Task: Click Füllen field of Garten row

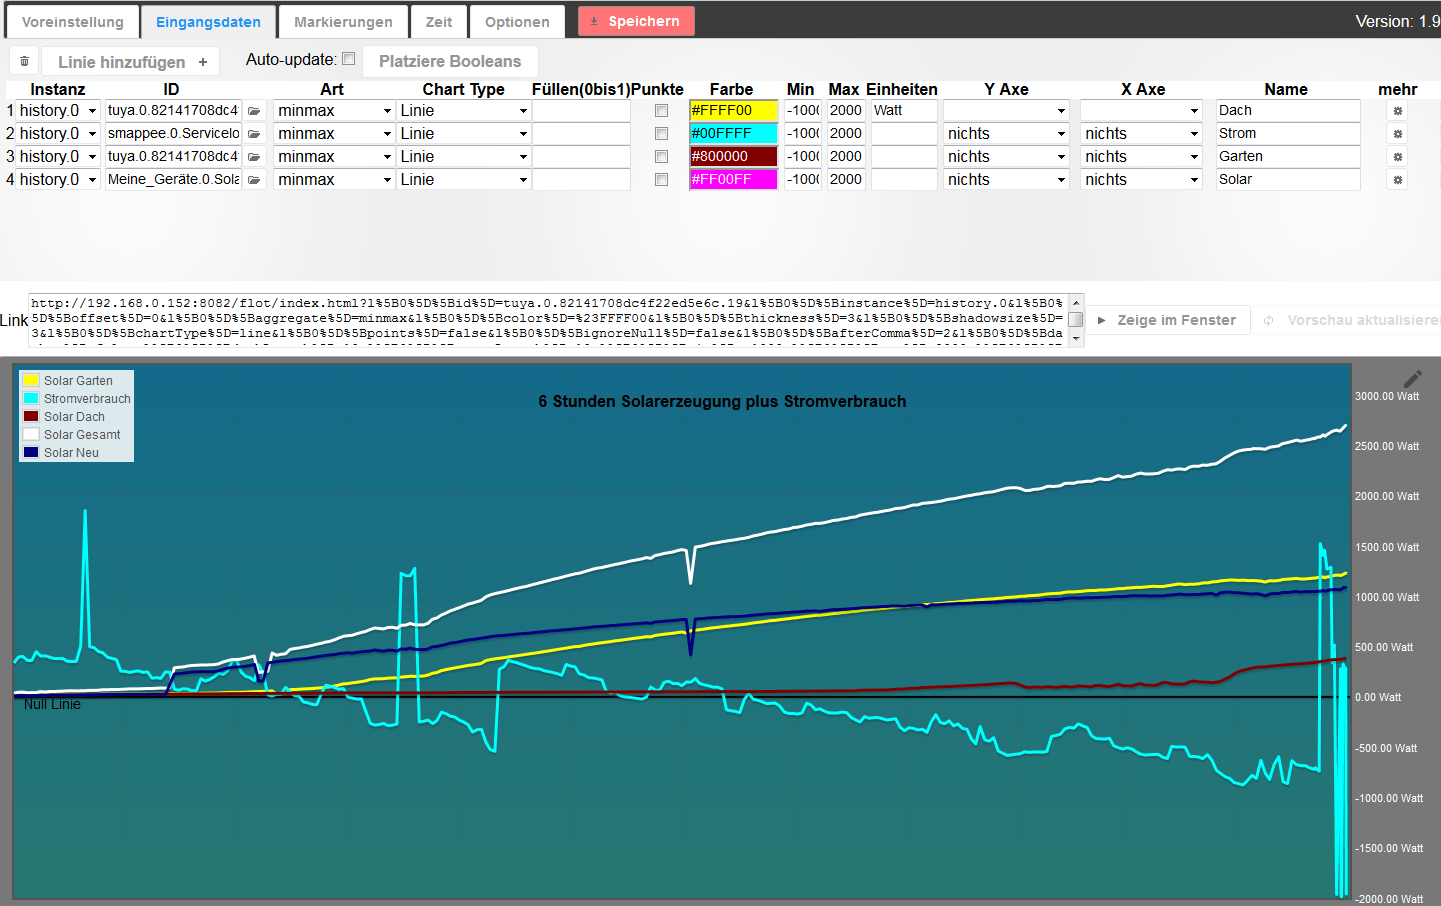Action: pos(581,157)
